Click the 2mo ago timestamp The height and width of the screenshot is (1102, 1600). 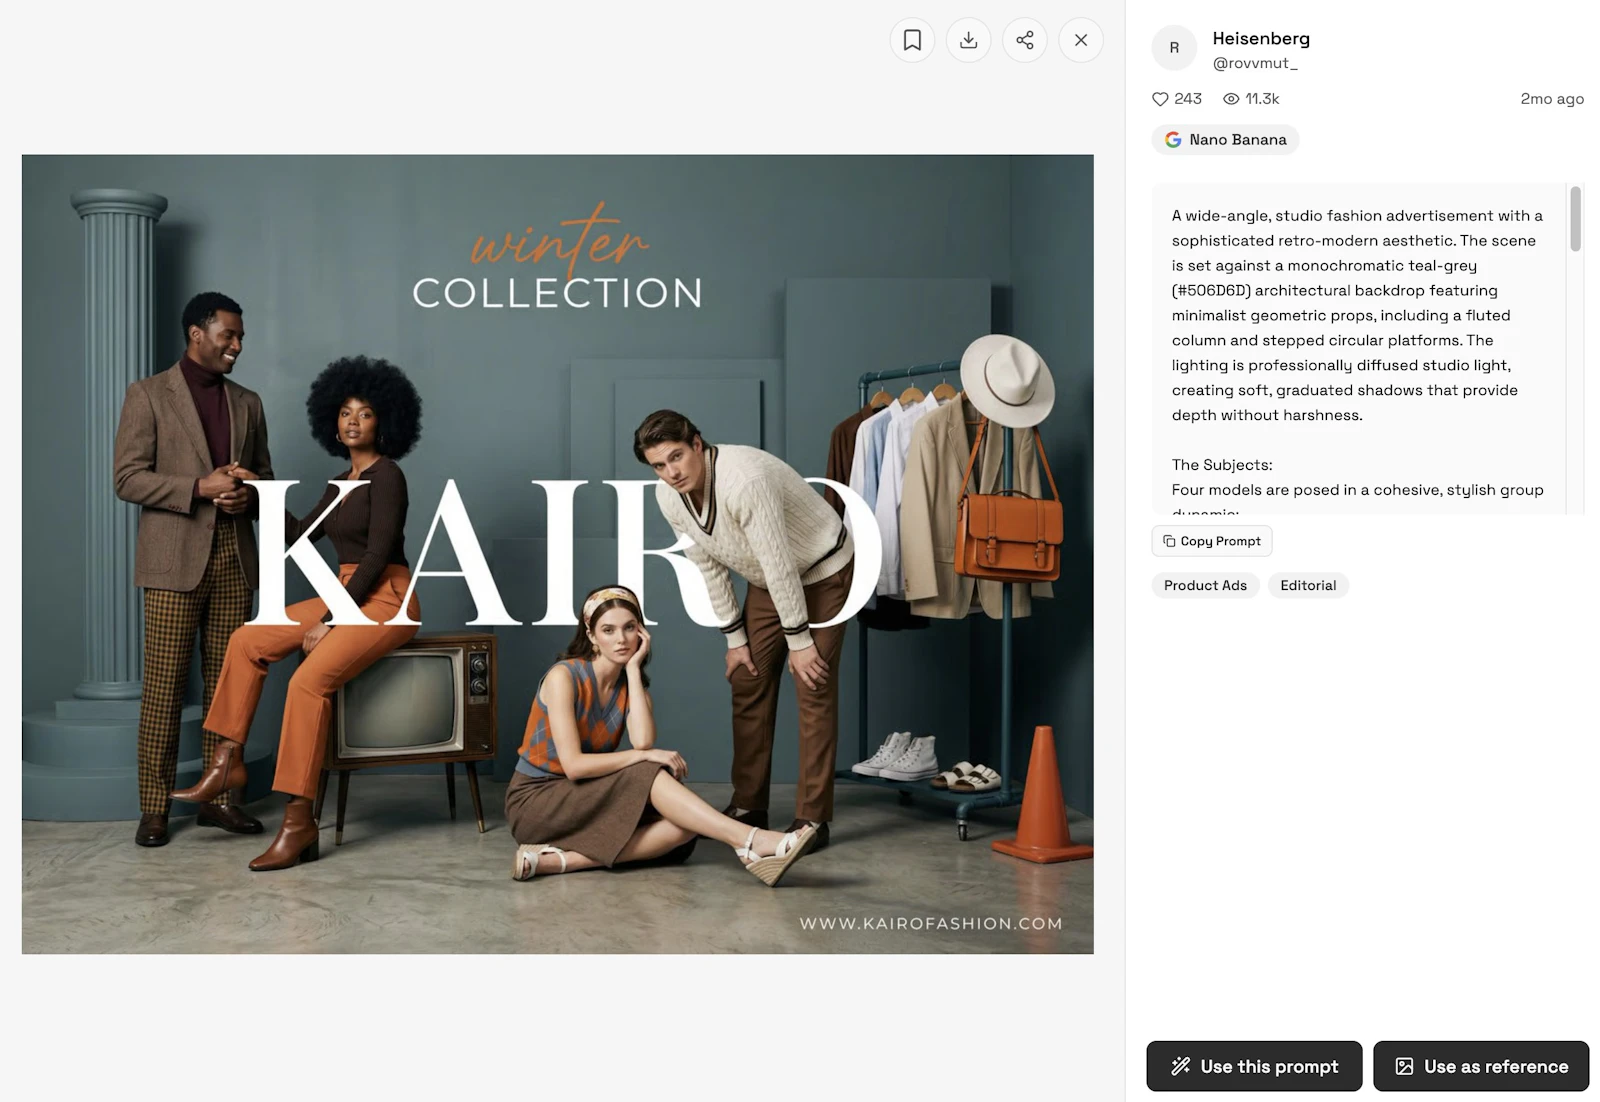[1552, 99]
